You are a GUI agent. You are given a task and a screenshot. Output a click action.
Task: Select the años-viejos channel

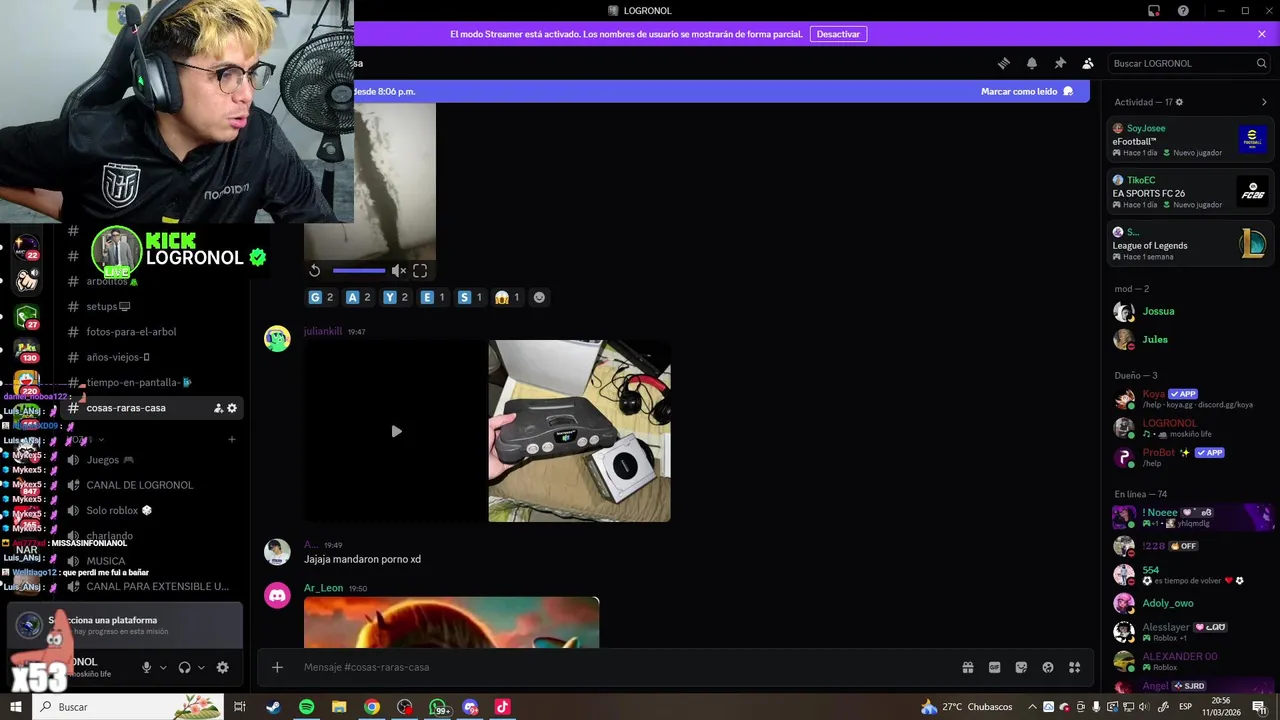153,357
